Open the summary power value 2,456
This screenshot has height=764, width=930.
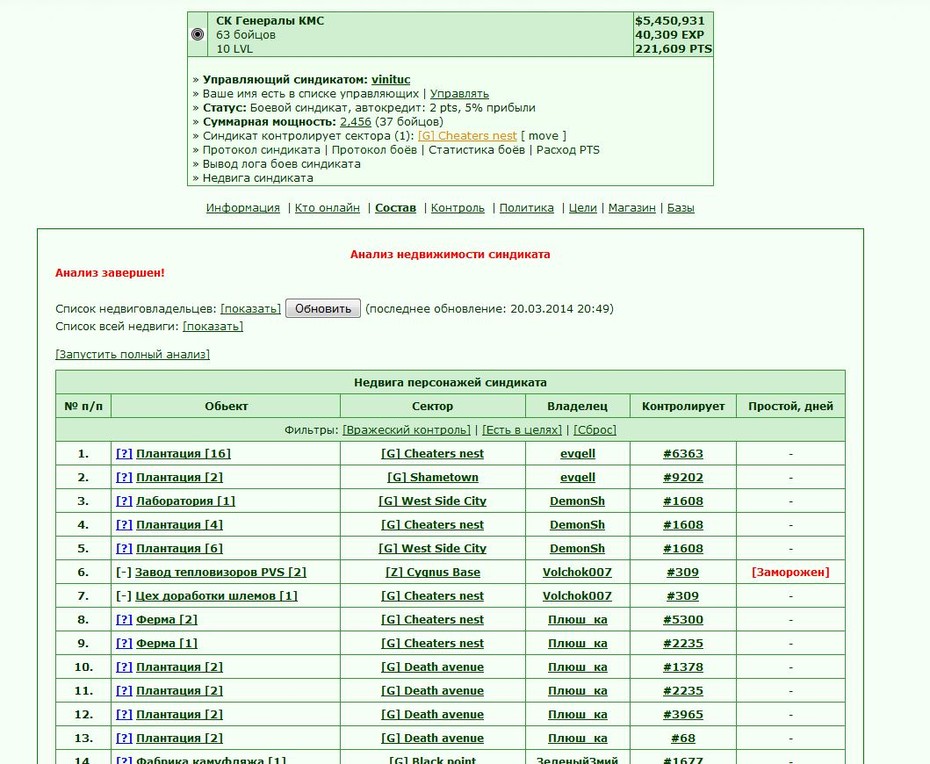(x=355, y=122)
